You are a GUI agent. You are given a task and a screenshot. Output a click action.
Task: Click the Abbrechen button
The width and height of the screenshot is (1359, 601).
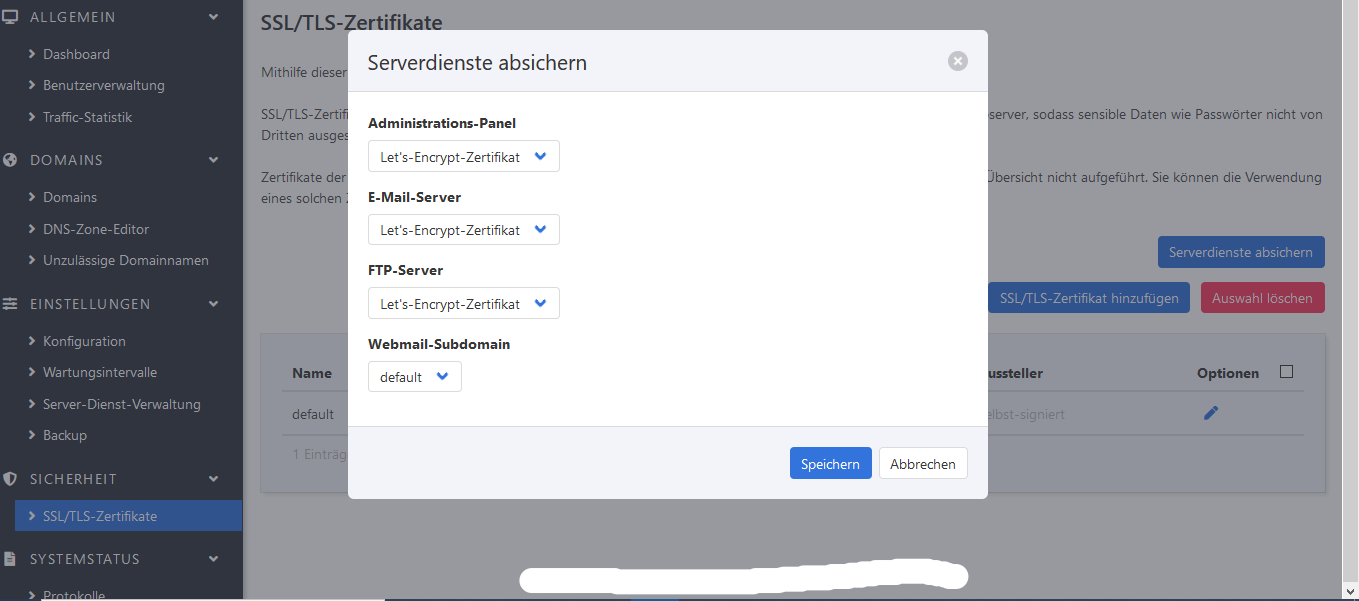(922, 464)
